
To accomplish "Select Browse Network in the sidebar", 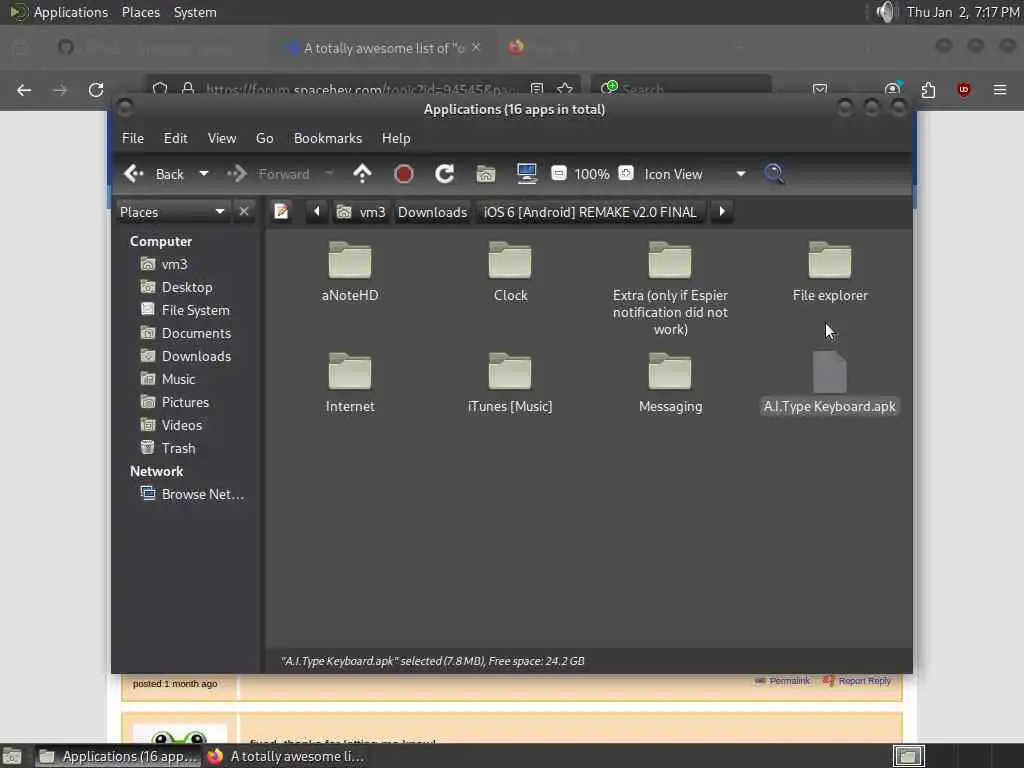I will tap(202, 494).
